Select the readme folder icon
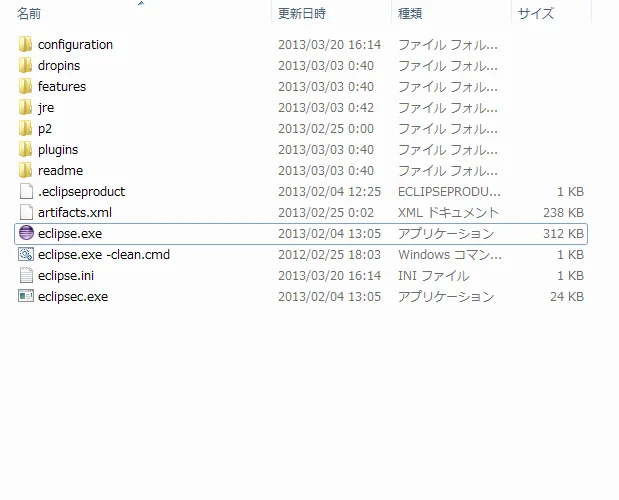Viewport: 619px width, 500px height. point(25,170)
